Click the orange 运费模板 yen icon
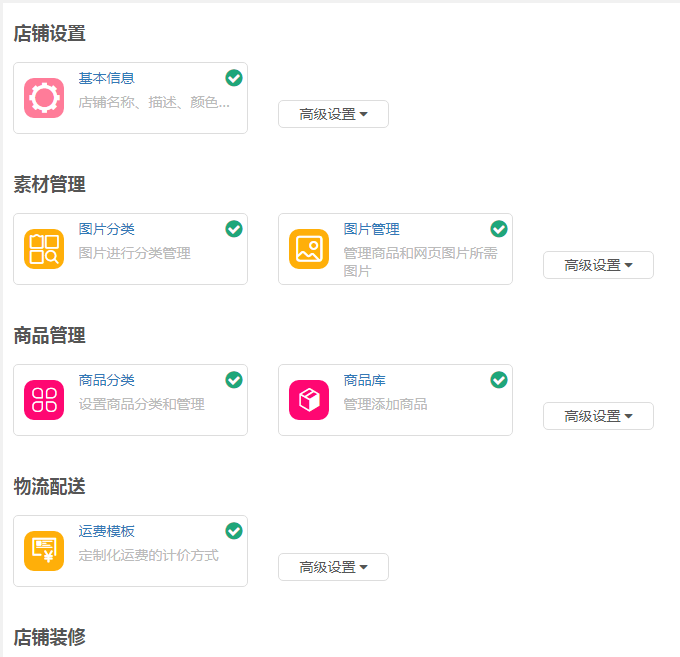The height and width of the screenshot is (657, 680). [44, 551]
